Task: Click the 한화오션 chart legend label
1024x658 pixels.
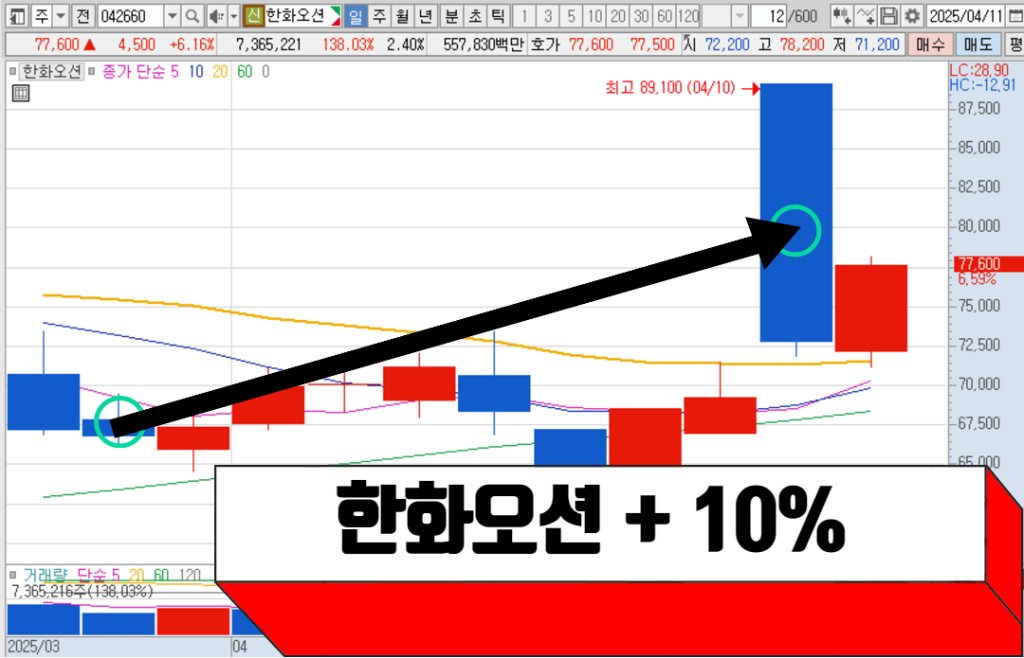Action: click(x=52, y=71)
